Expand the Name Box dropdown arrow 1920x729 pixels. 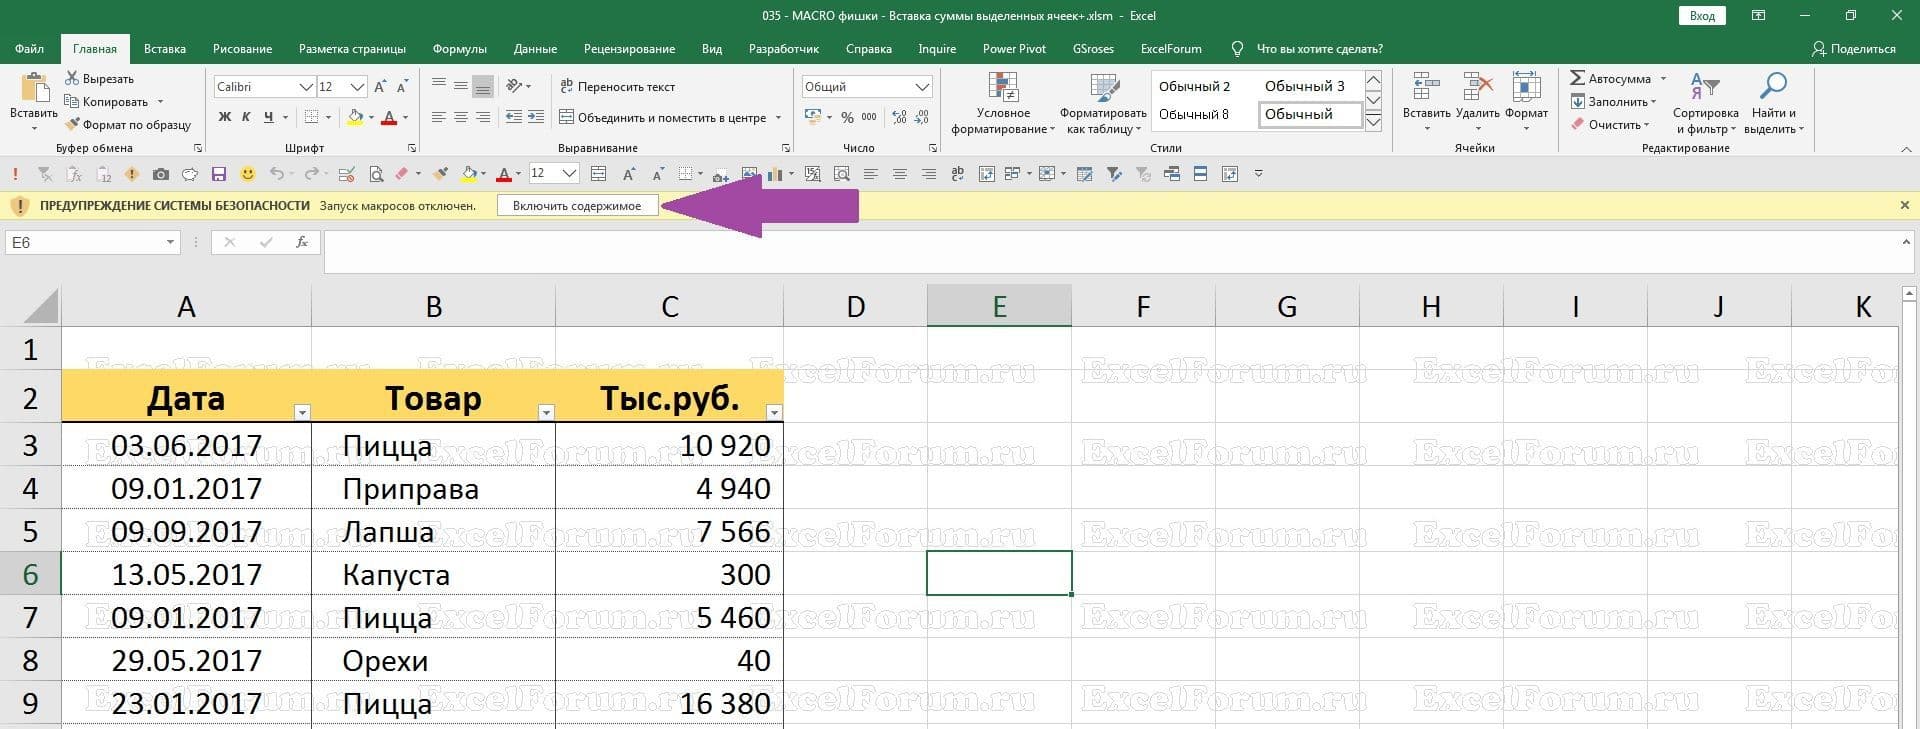[x=170, y=242]
